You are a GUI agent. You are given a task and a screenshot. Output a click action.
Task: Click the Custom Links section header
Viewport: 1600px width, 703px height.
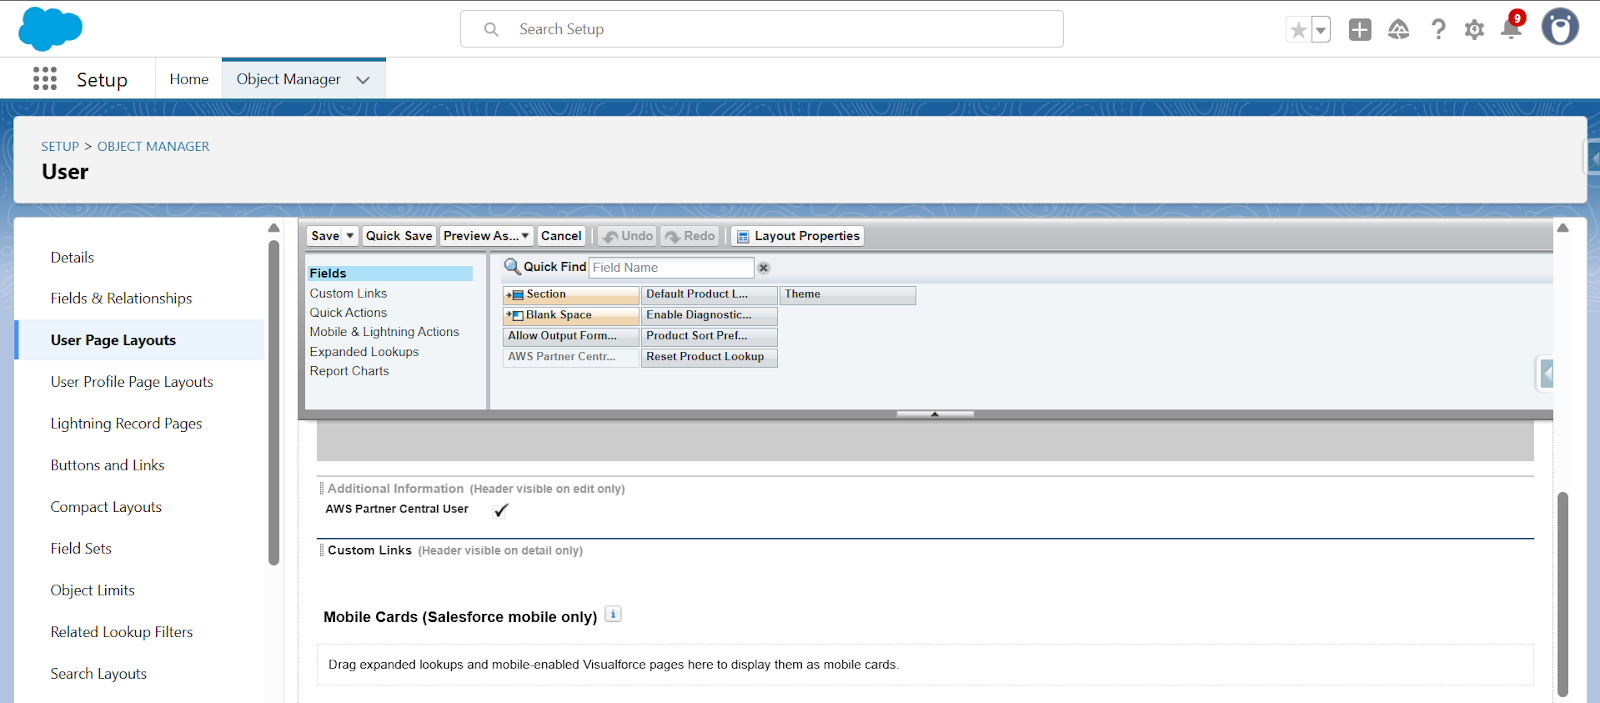click(x=369, y=551)
